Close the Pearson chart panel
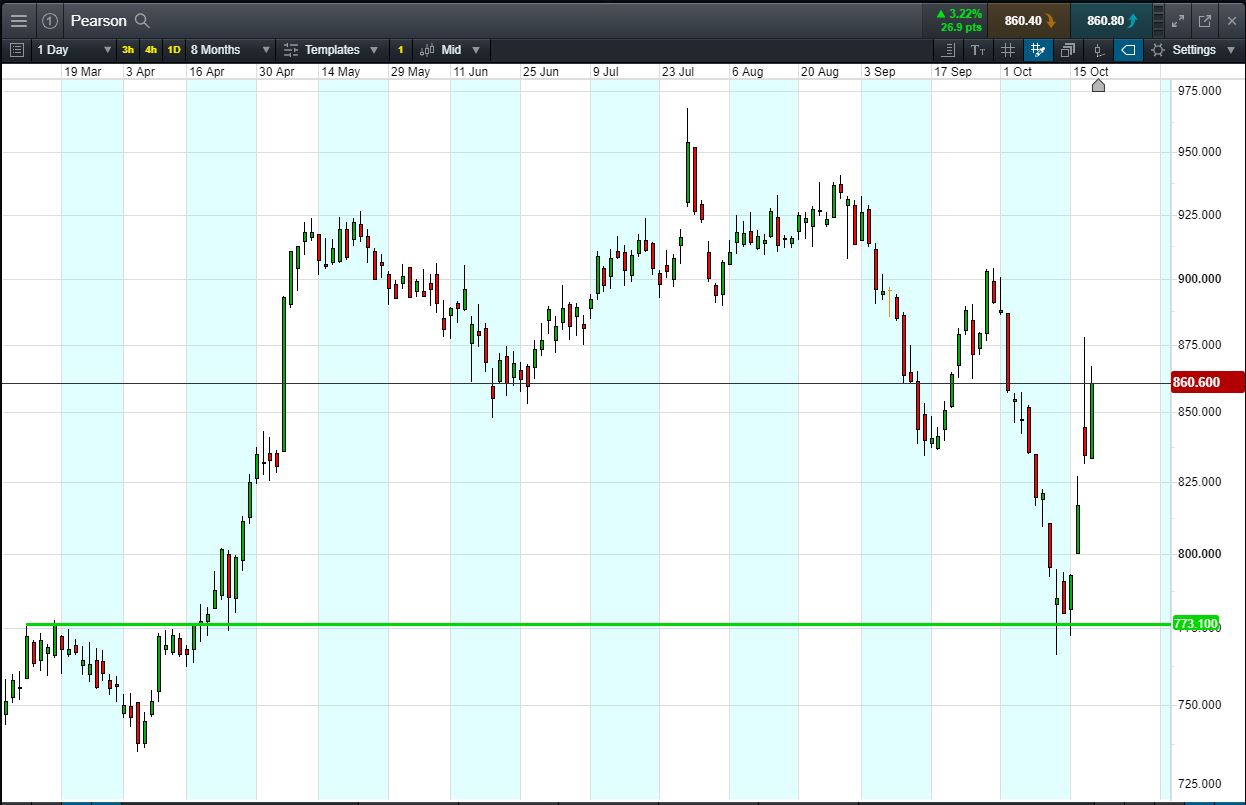Viewport: 1246px width, 805px height. pos(1230,20)
